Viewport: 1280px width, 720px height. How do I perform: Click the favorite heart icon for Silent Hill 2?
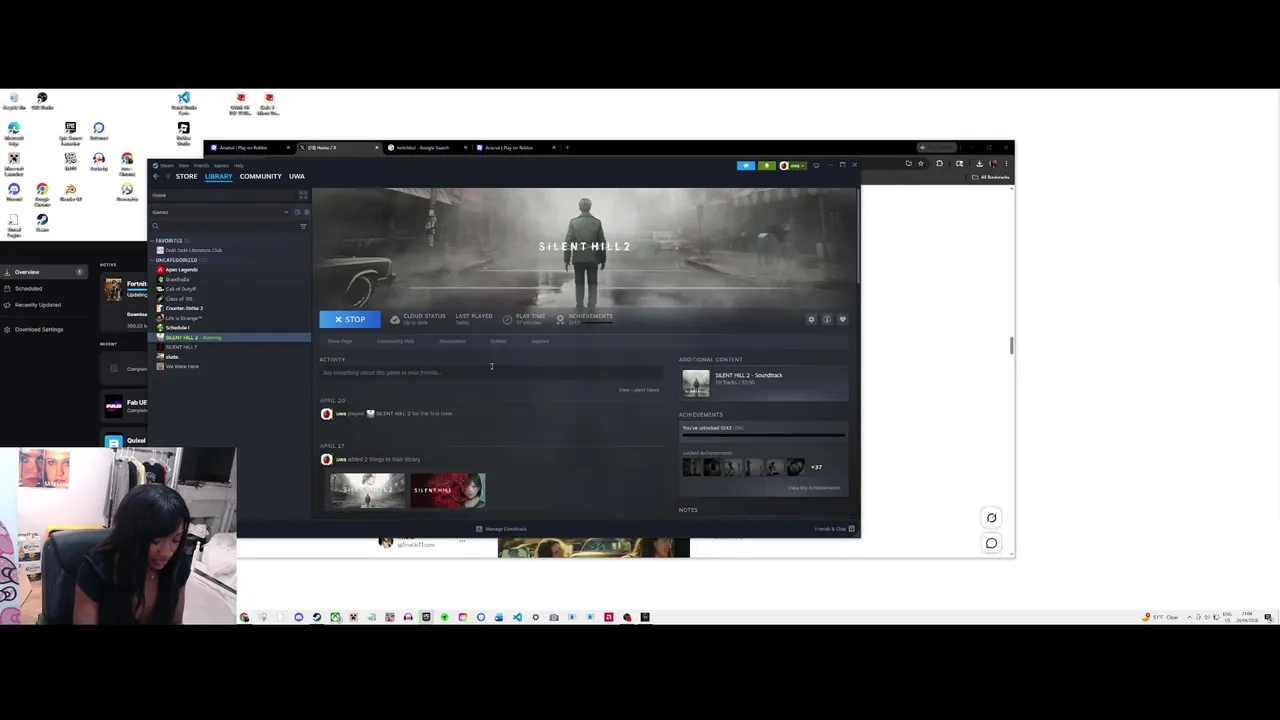[x=843, y=320]
